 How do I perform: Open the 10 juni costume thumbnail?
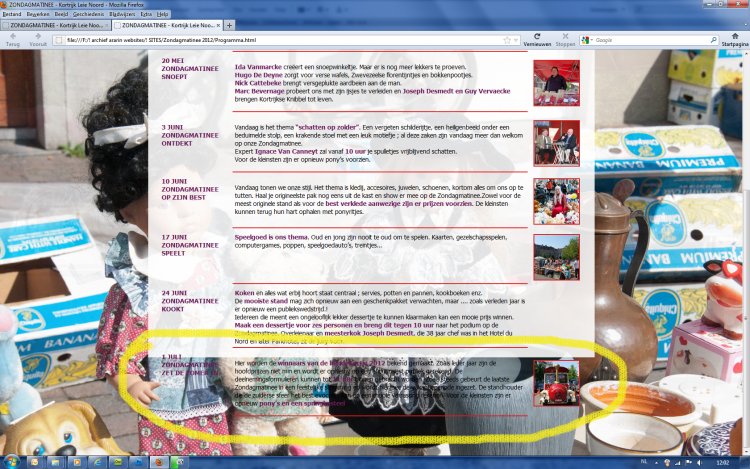coord(556,201)
